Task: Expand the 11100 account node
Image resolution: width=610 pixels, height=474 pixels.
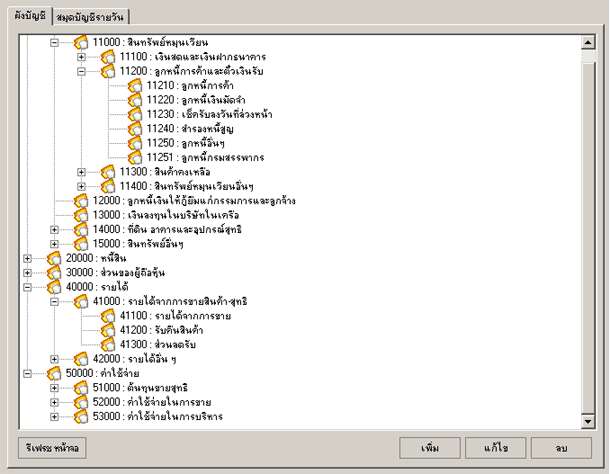Action: [82, 57]
